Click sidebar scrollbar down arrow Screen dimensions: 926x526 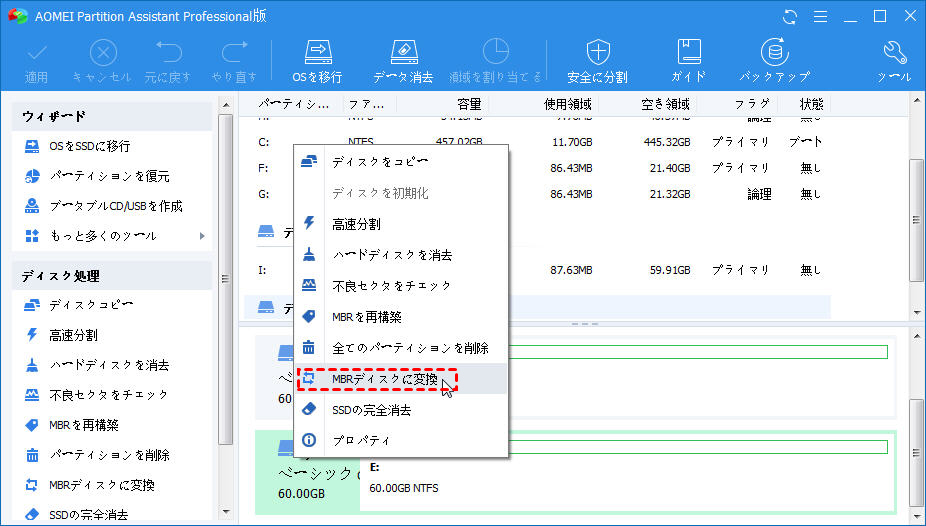click(226, 512)
